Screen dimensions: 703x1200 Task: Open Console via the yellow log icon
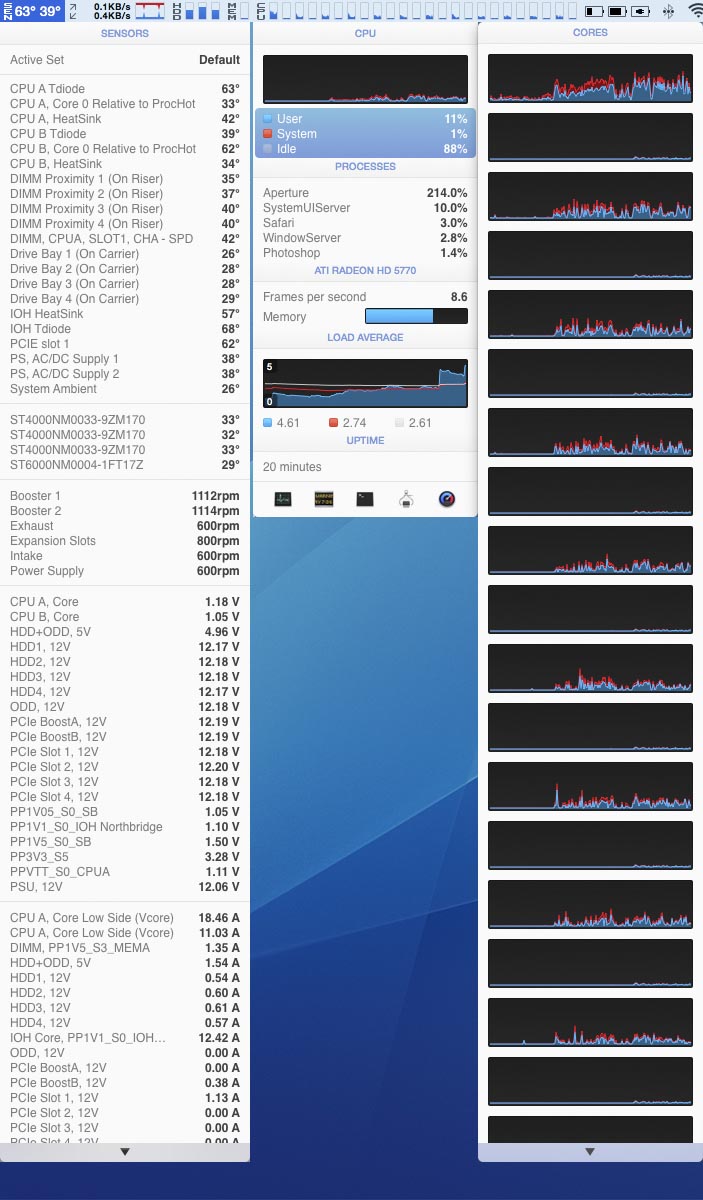pos(324,499)
